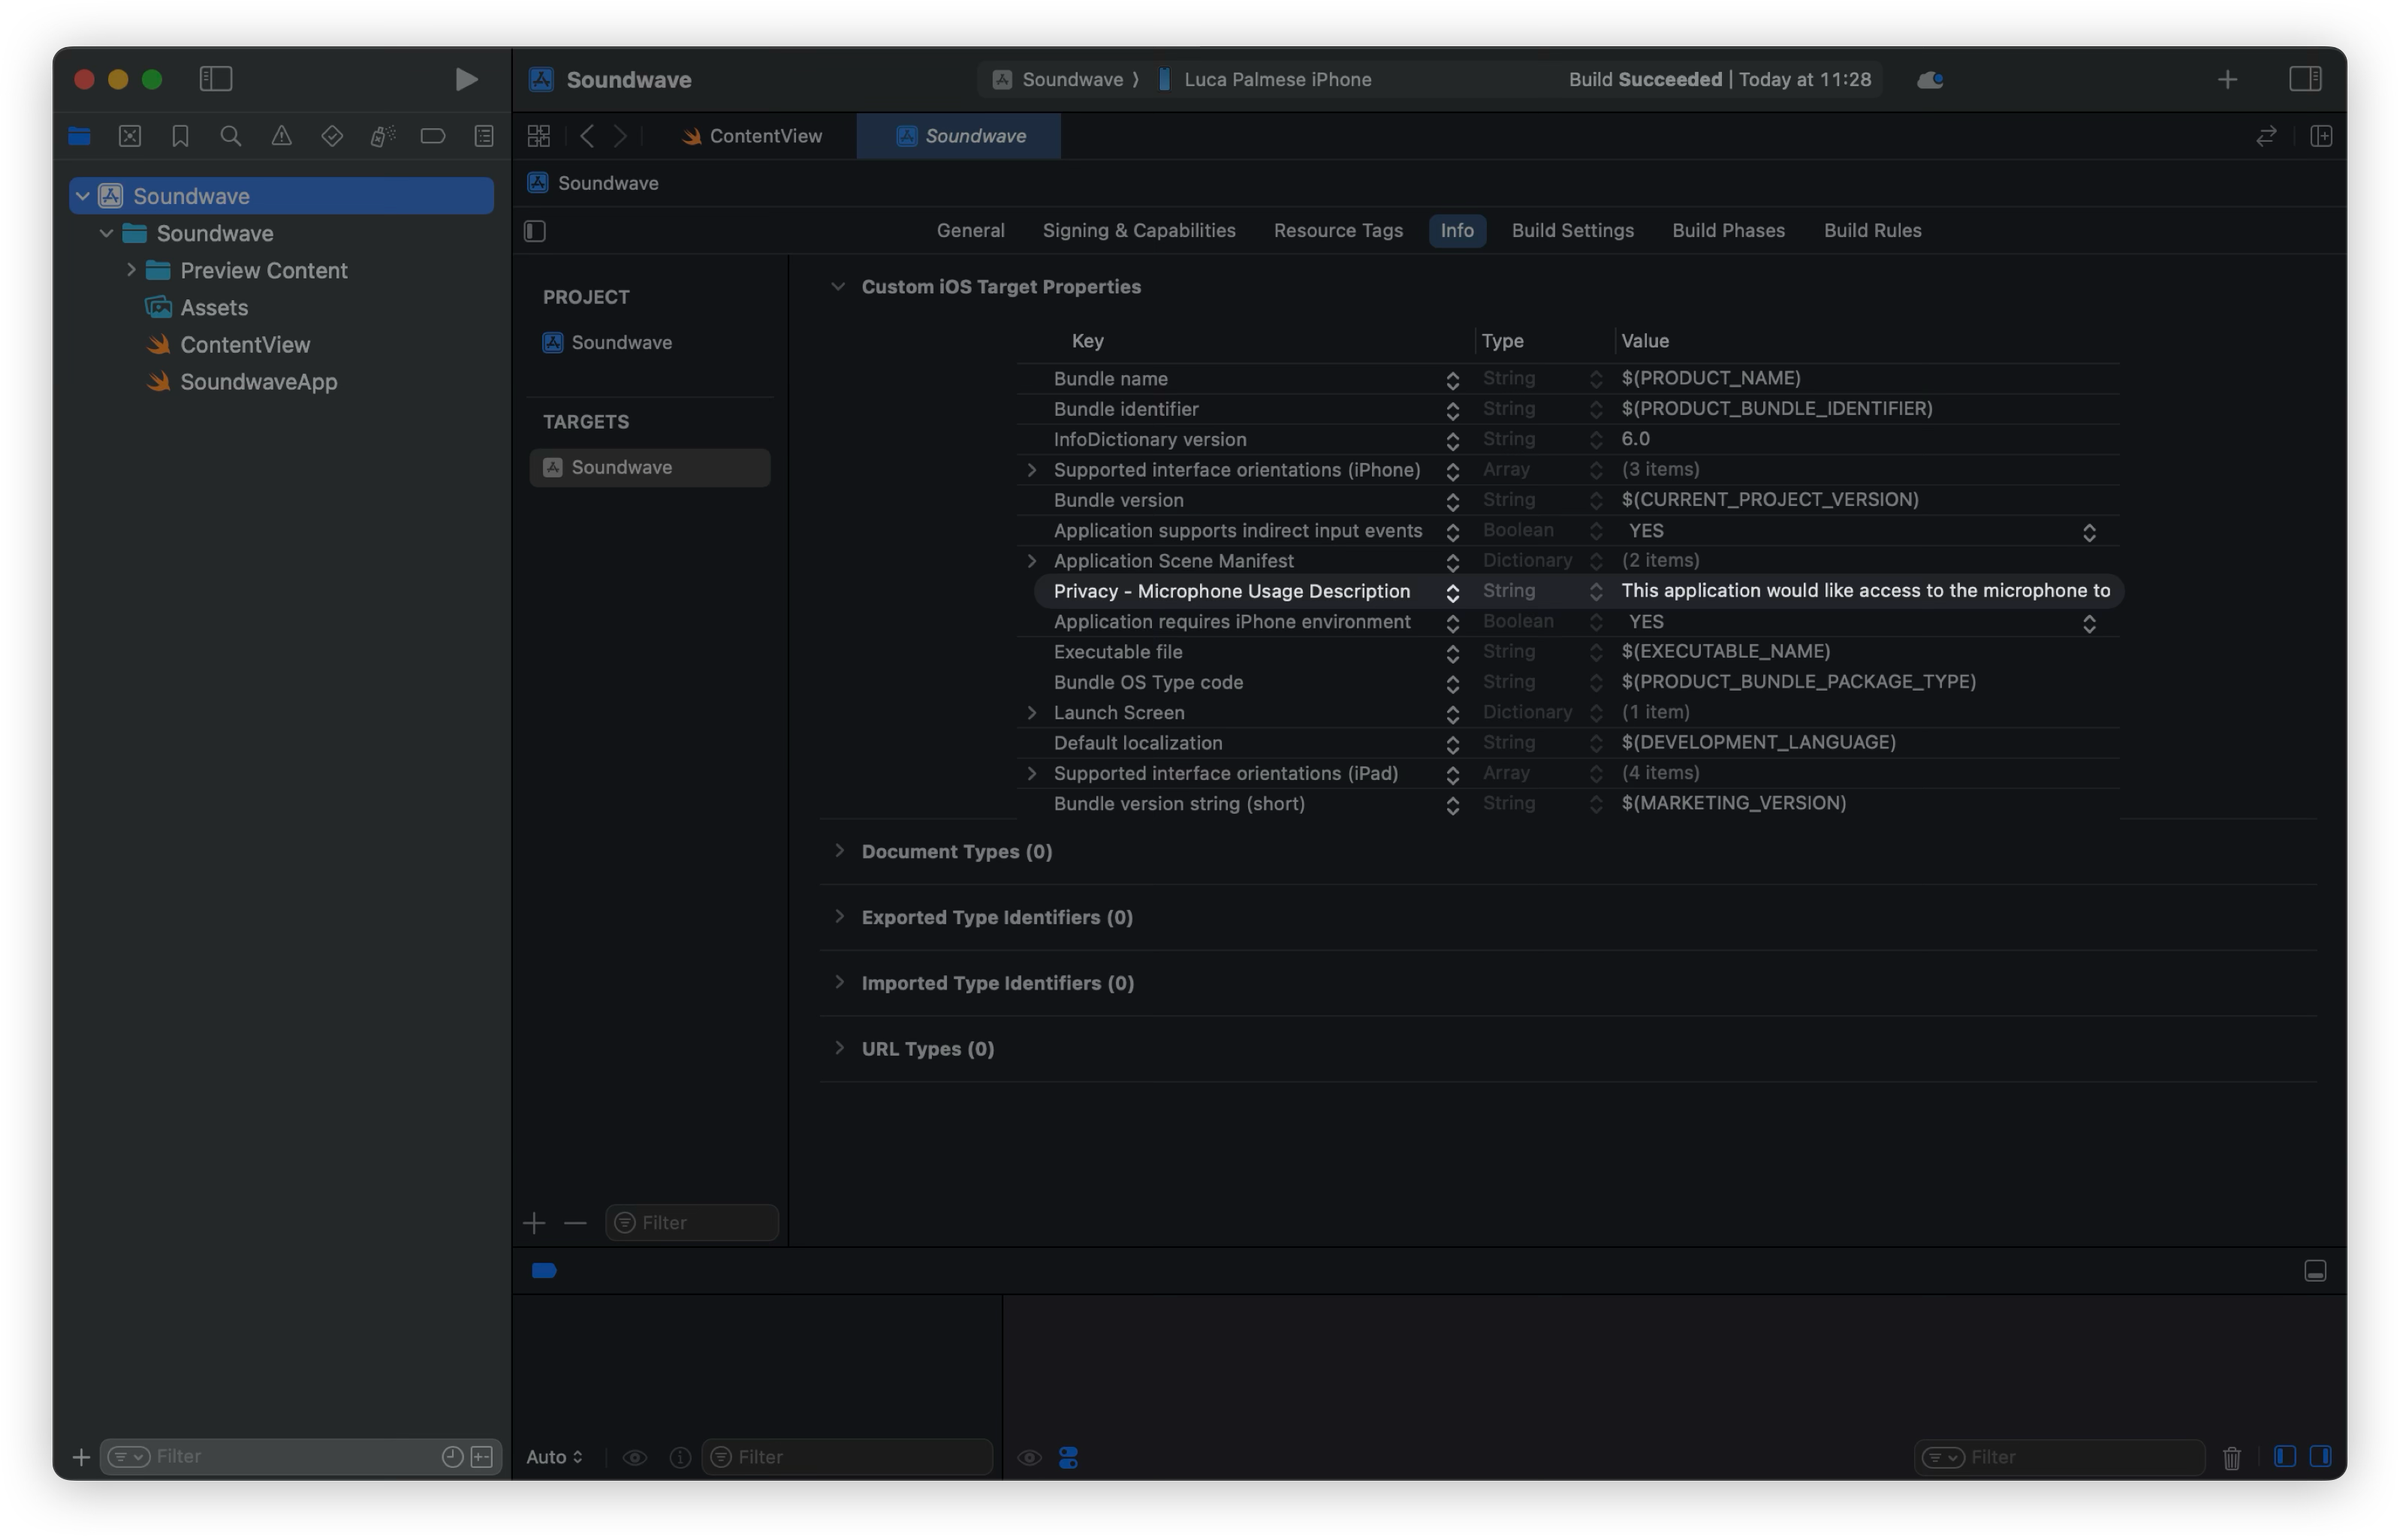Toggle the navigator sidebar visibility
Image resolution: width=2400 pixels, height=1539 pixels.
point(216,79)
